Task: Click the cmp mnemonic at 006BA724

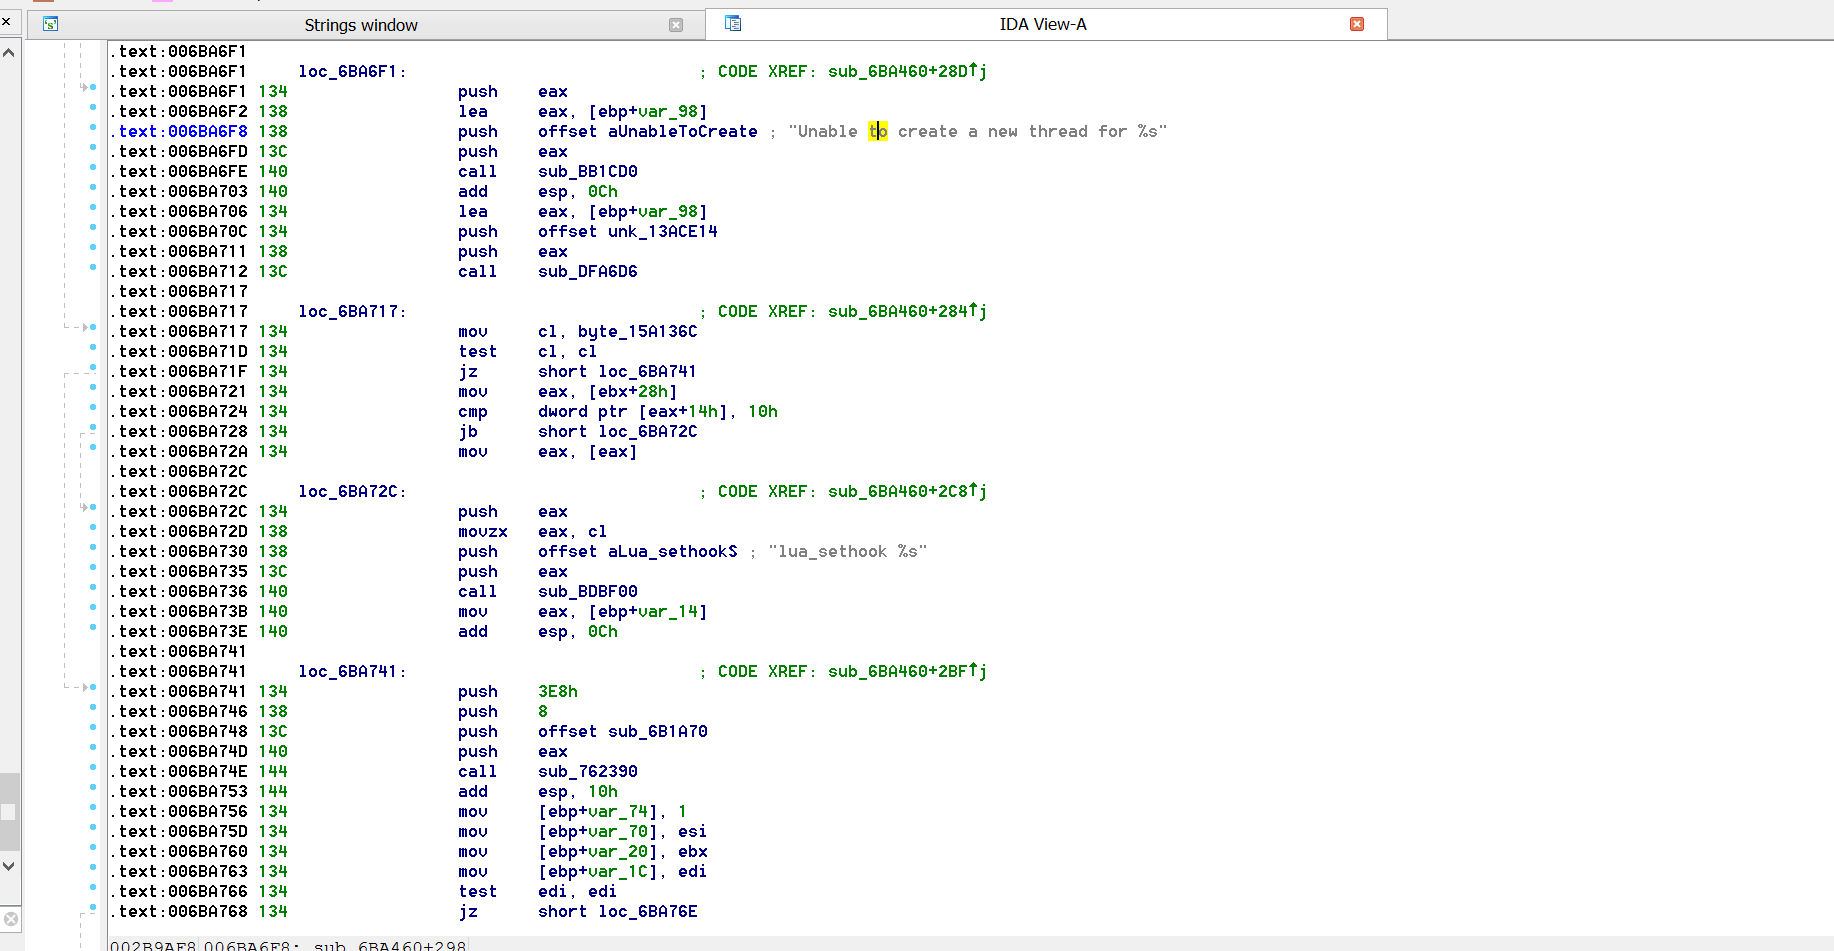Action: click(x=473, y=412)
